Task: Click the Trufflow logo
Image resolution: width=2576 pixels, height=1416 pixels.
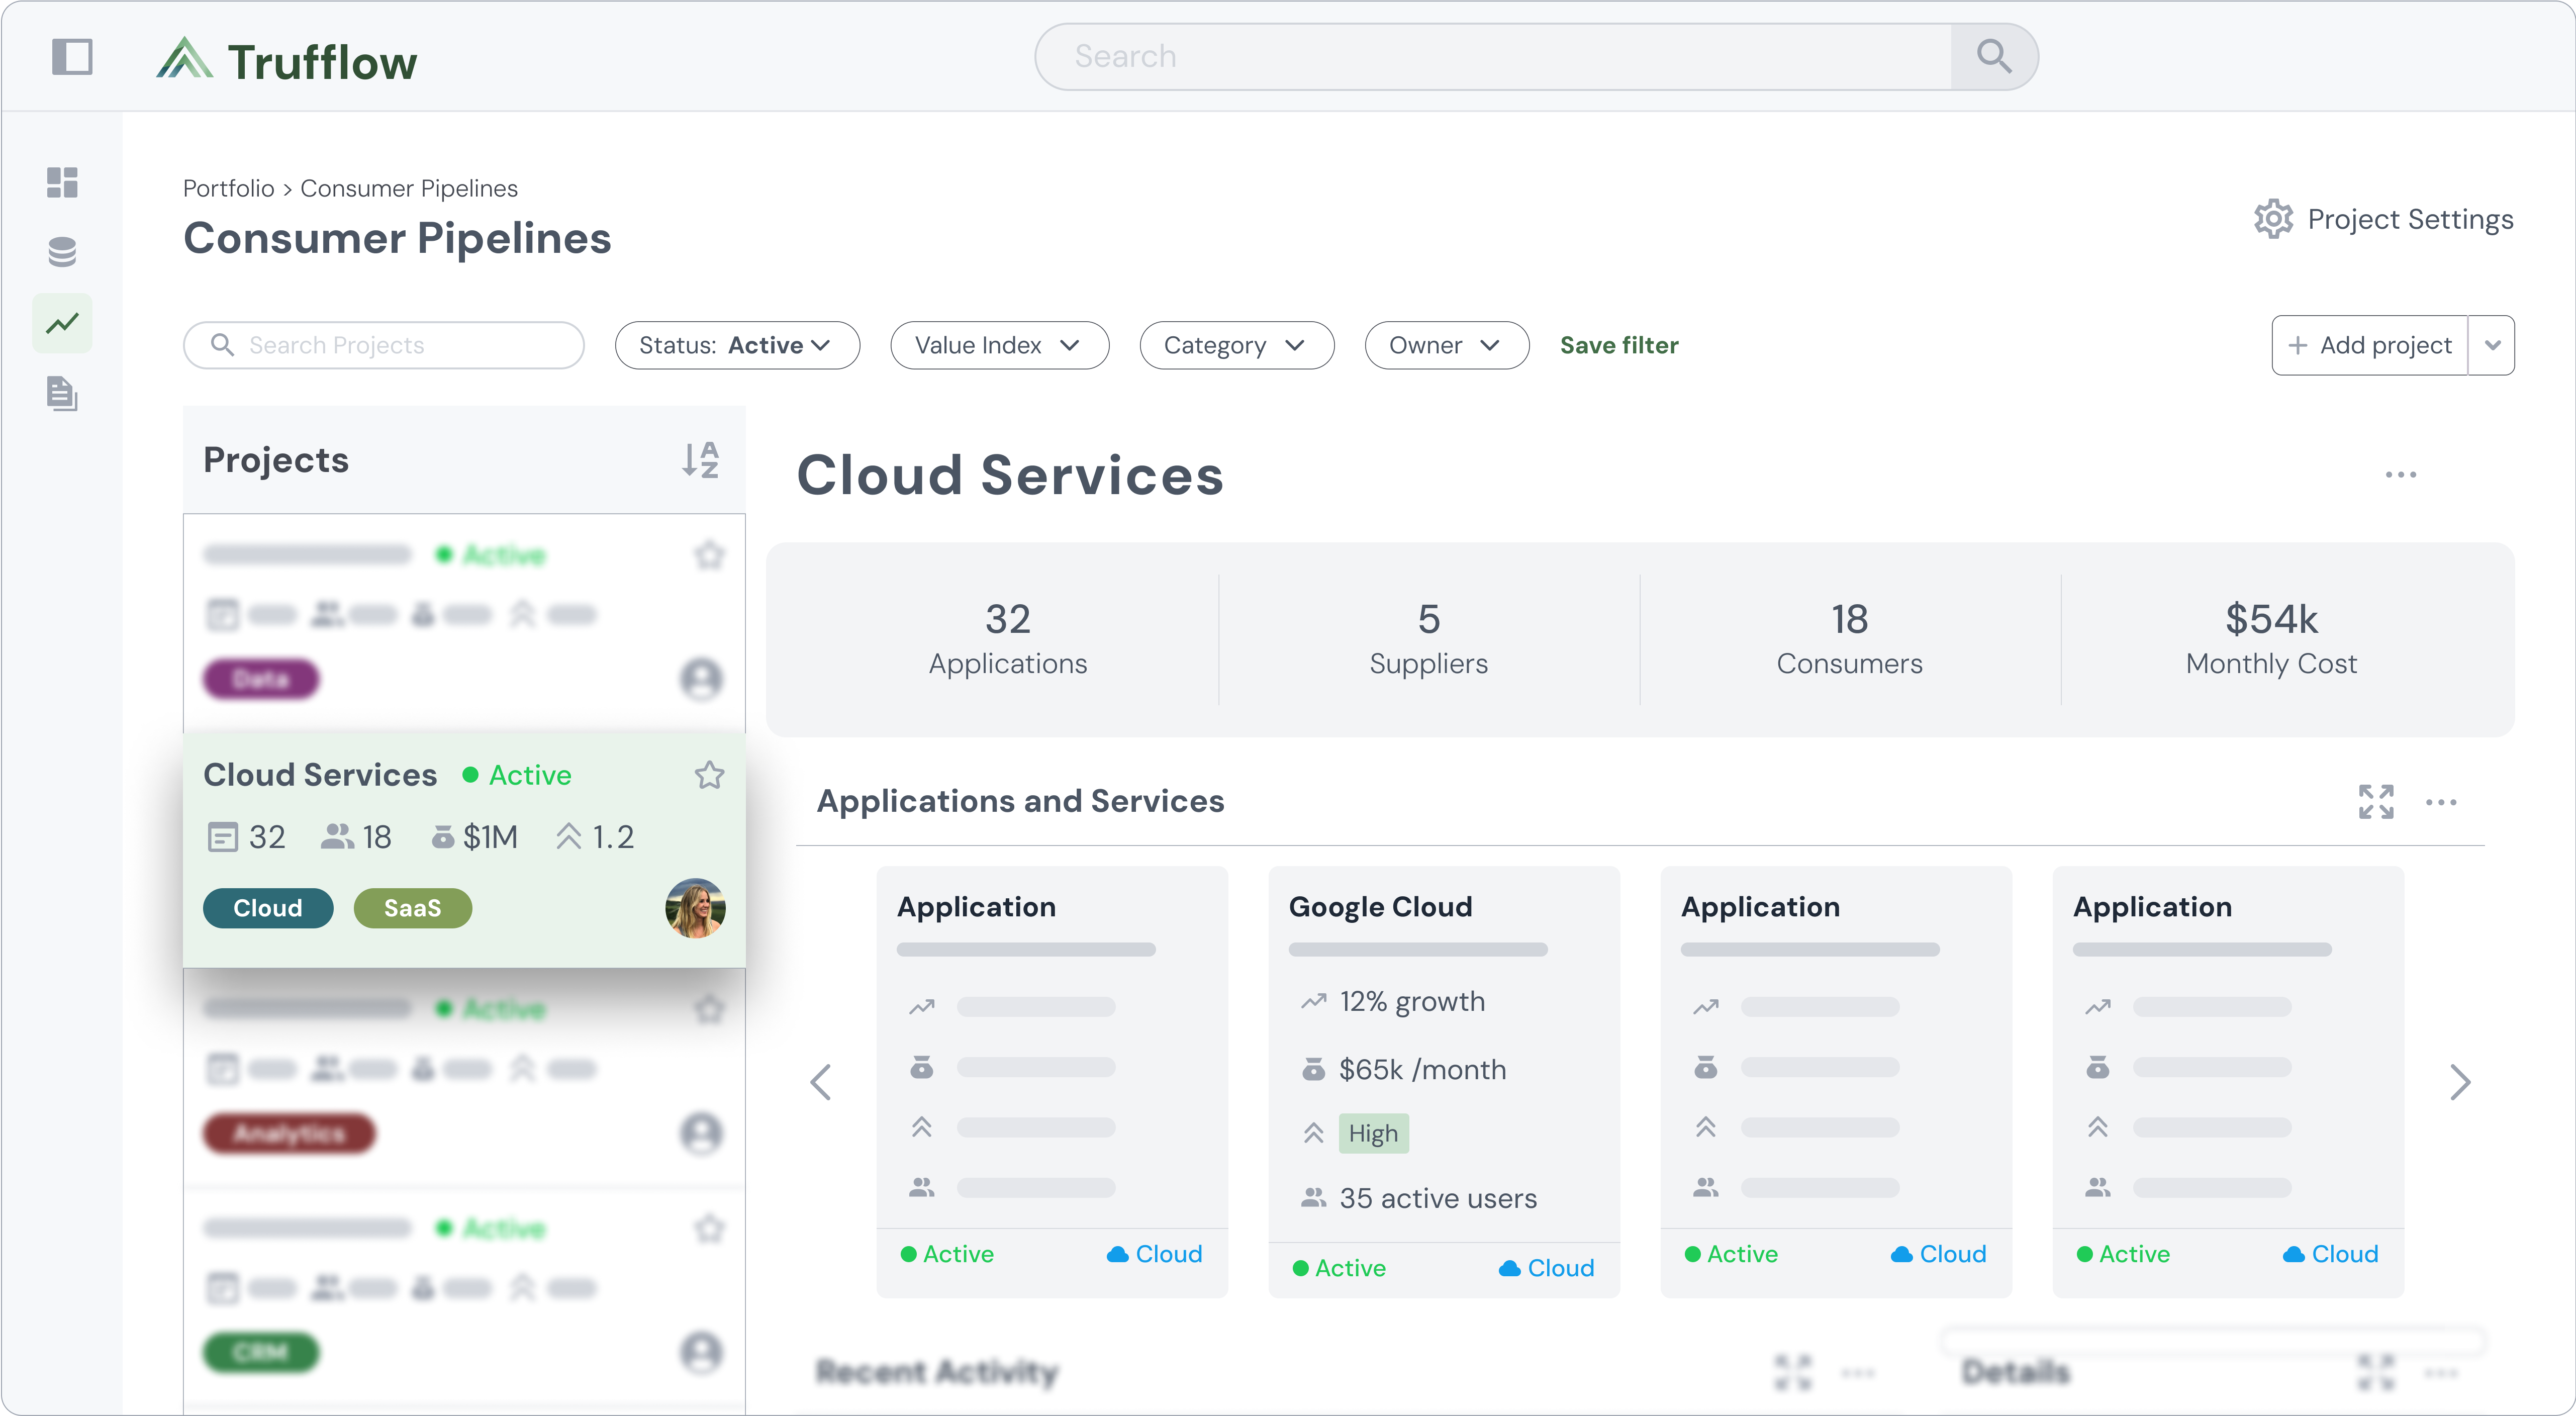Action: [286, 60]
